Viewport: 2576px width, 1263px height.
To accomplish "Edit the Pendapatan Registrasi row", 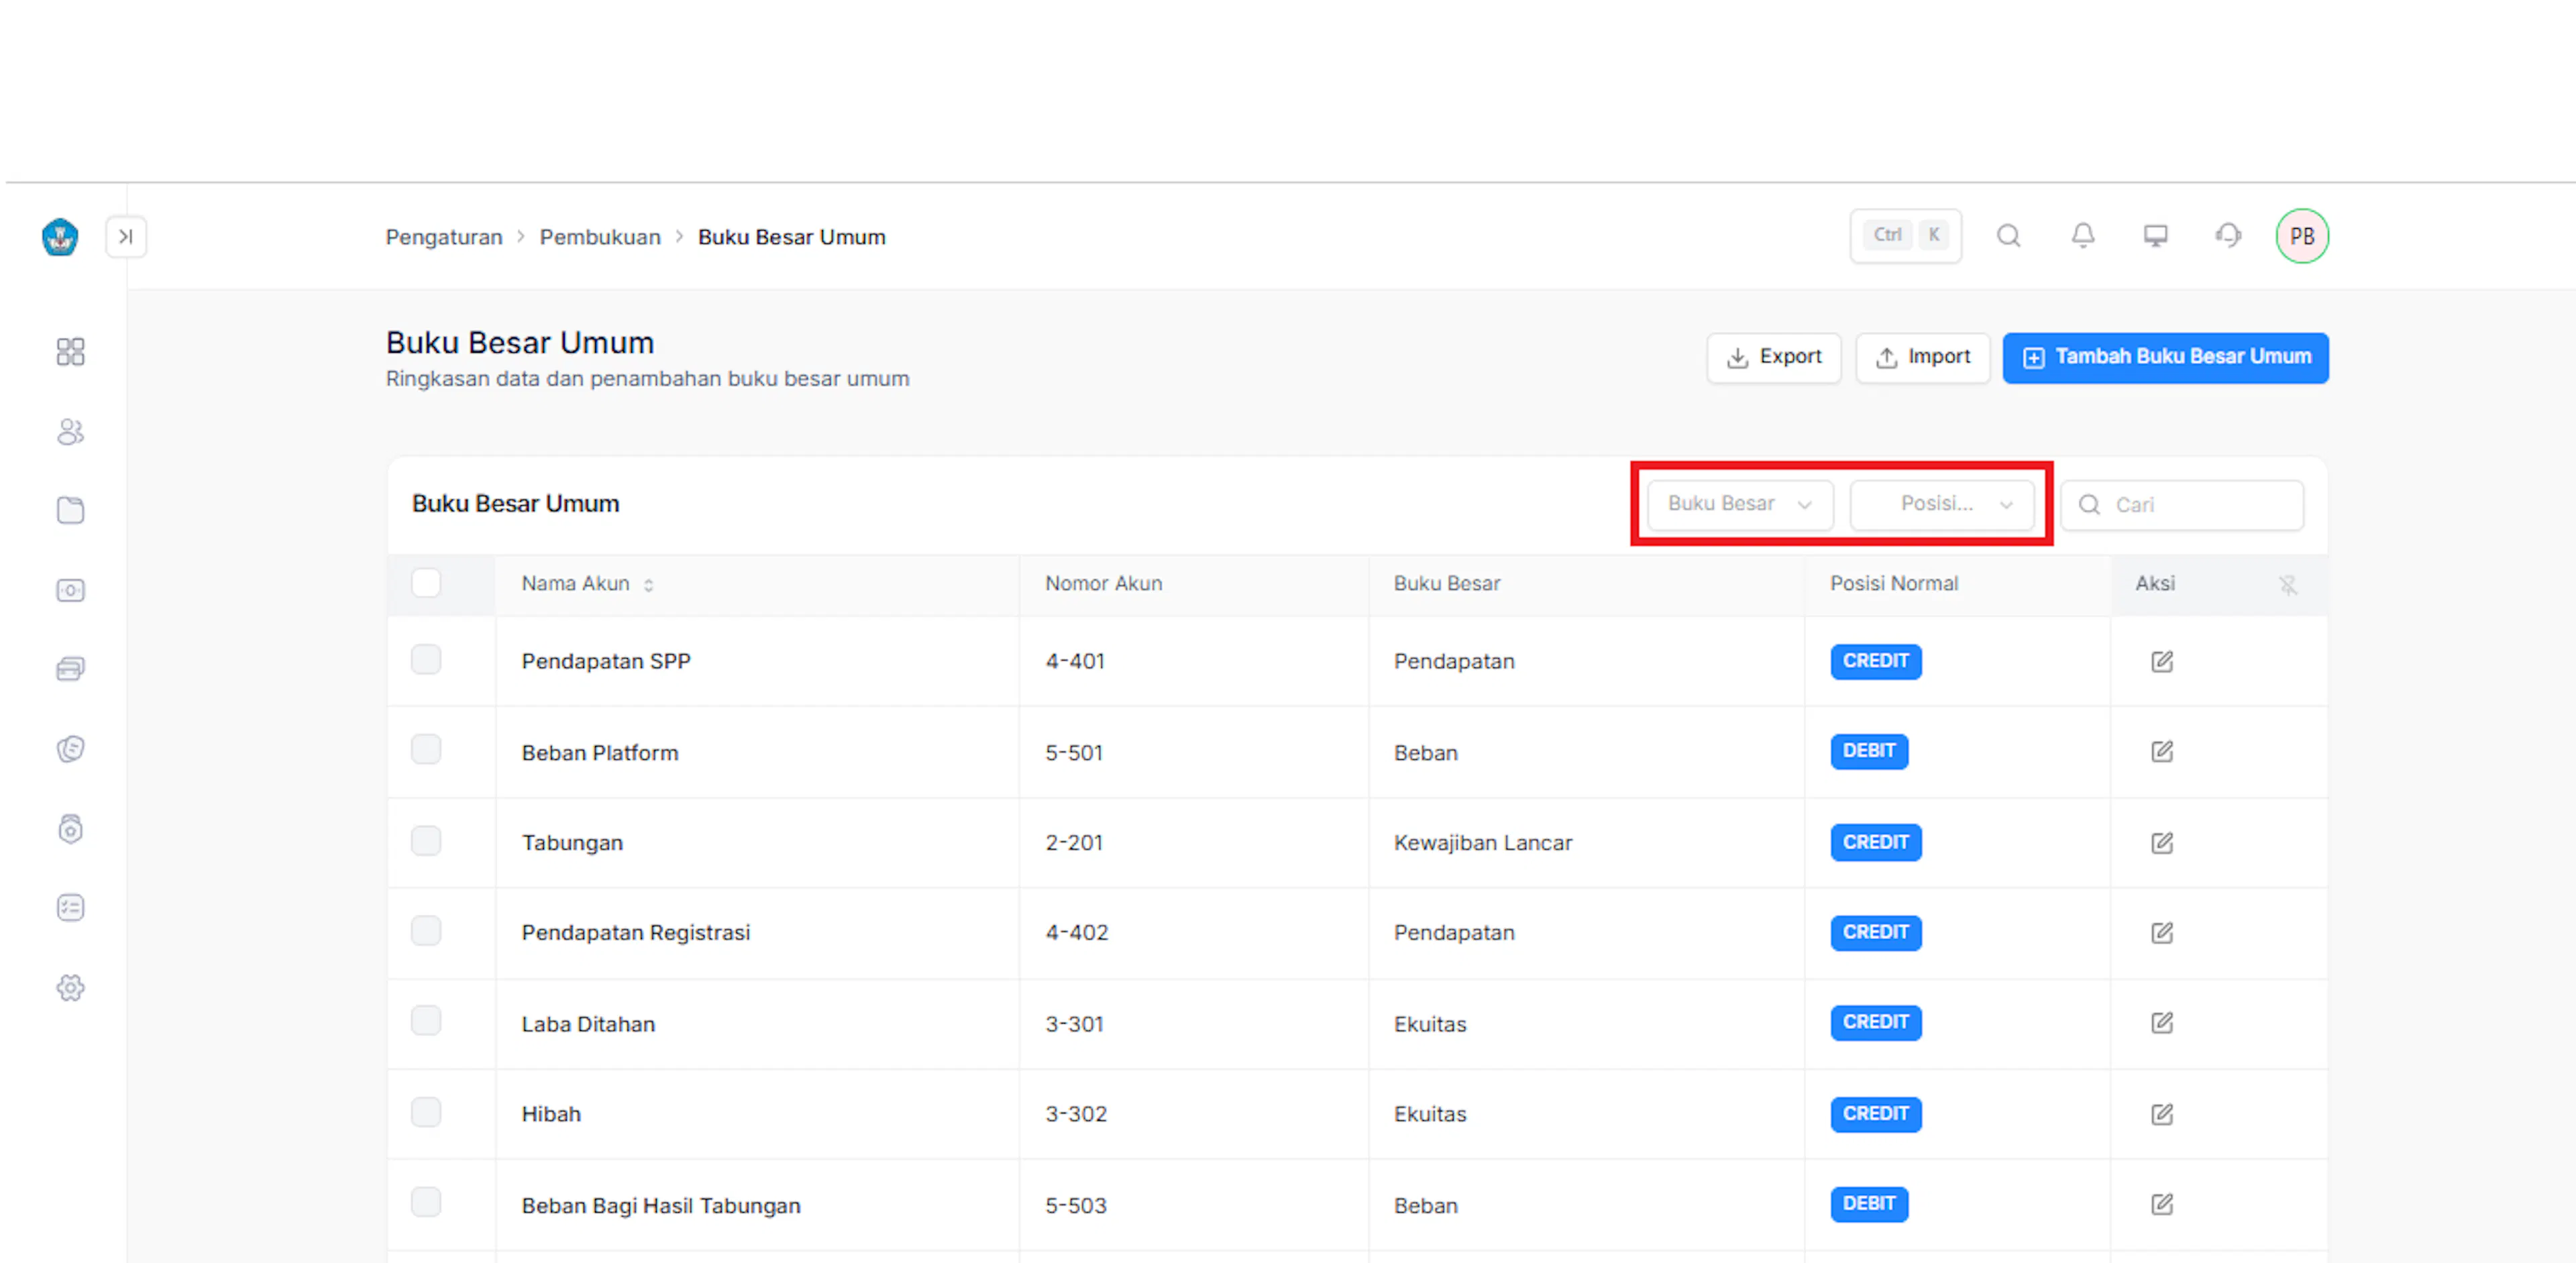I will click(2162, 932).
